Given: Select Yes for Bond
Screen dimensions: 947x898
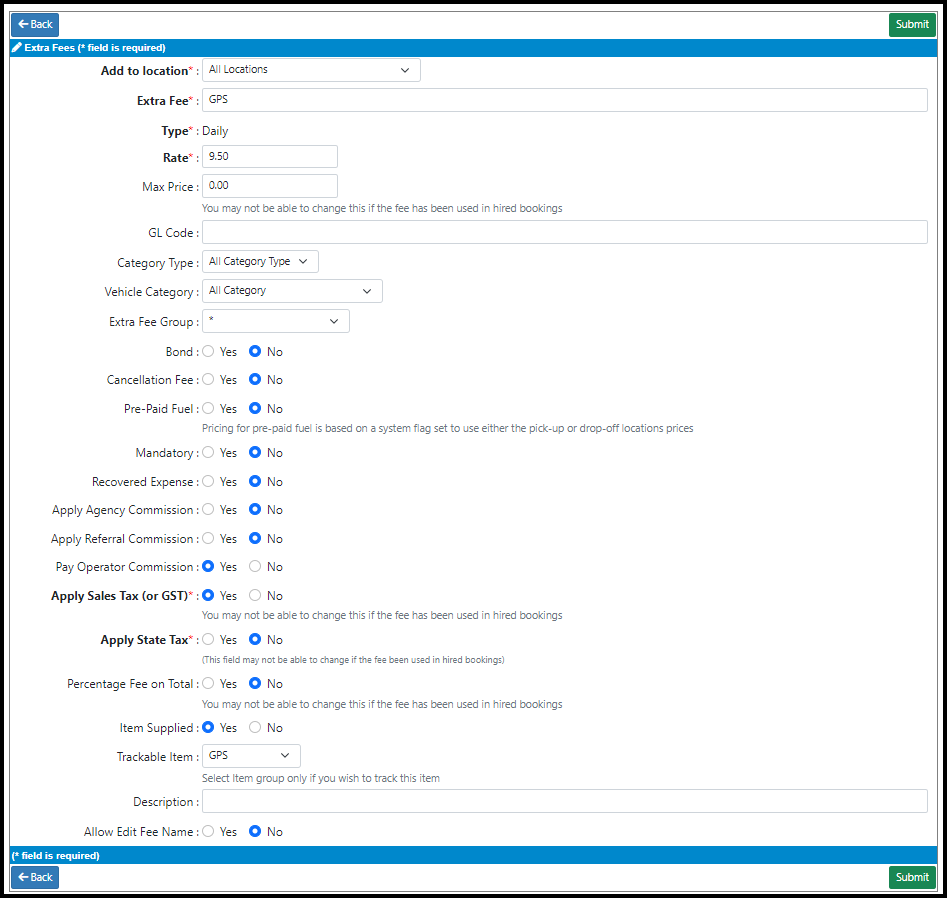Looking at the screenshot, I should (209, 352).
